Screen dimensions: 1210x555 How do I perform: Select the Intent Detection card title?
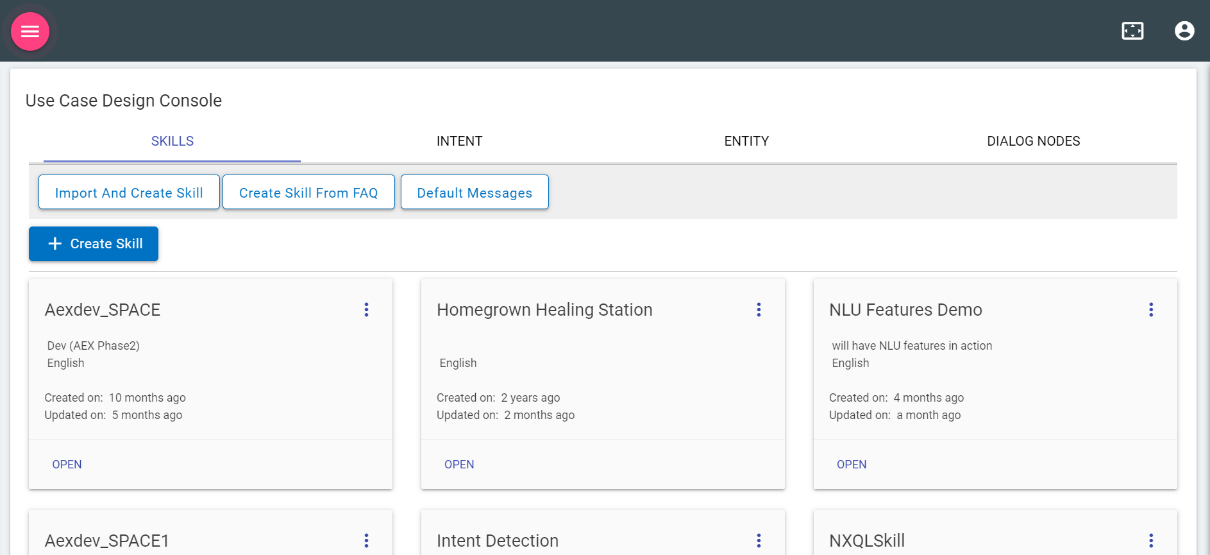498,541
